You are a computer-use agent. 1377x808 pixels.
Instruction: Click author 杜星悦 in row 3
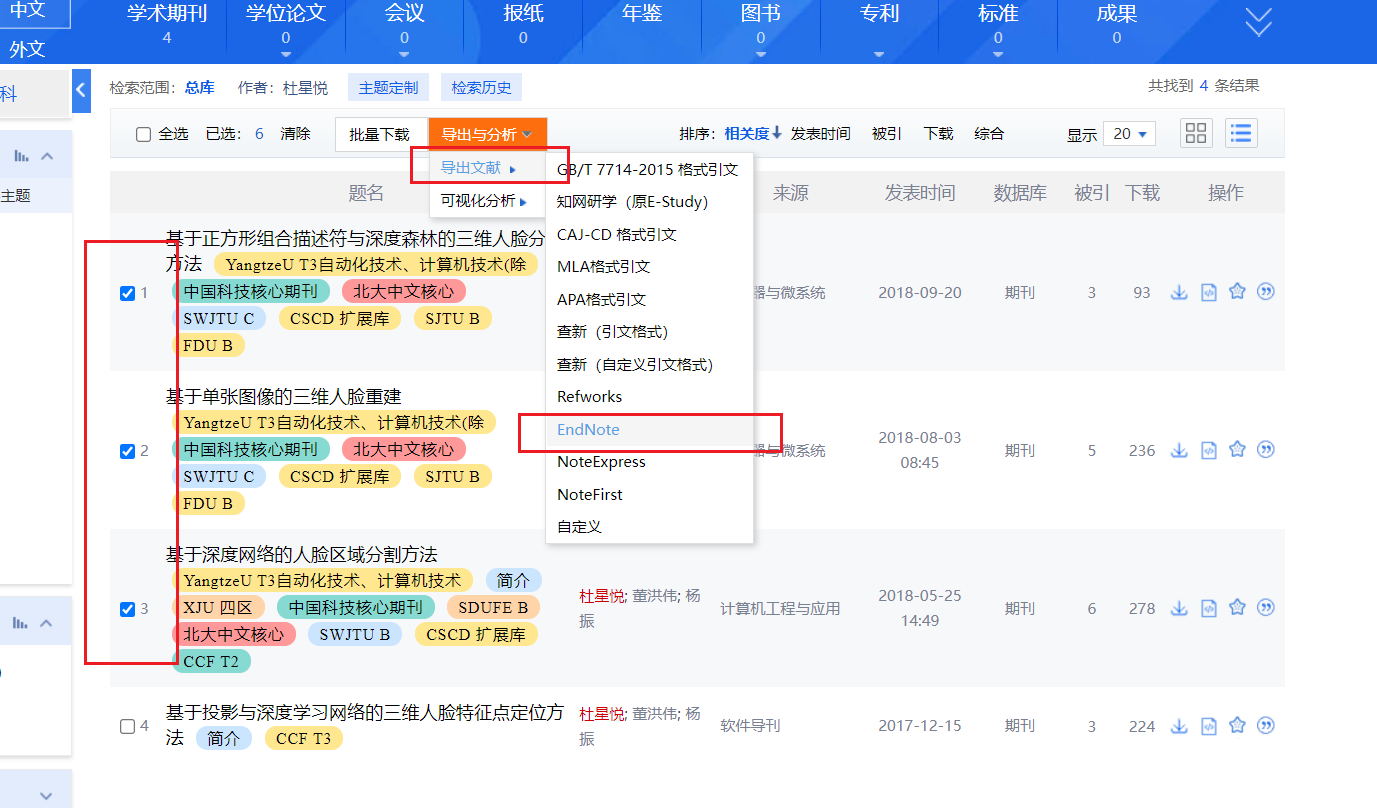click(x=602, y=596)
